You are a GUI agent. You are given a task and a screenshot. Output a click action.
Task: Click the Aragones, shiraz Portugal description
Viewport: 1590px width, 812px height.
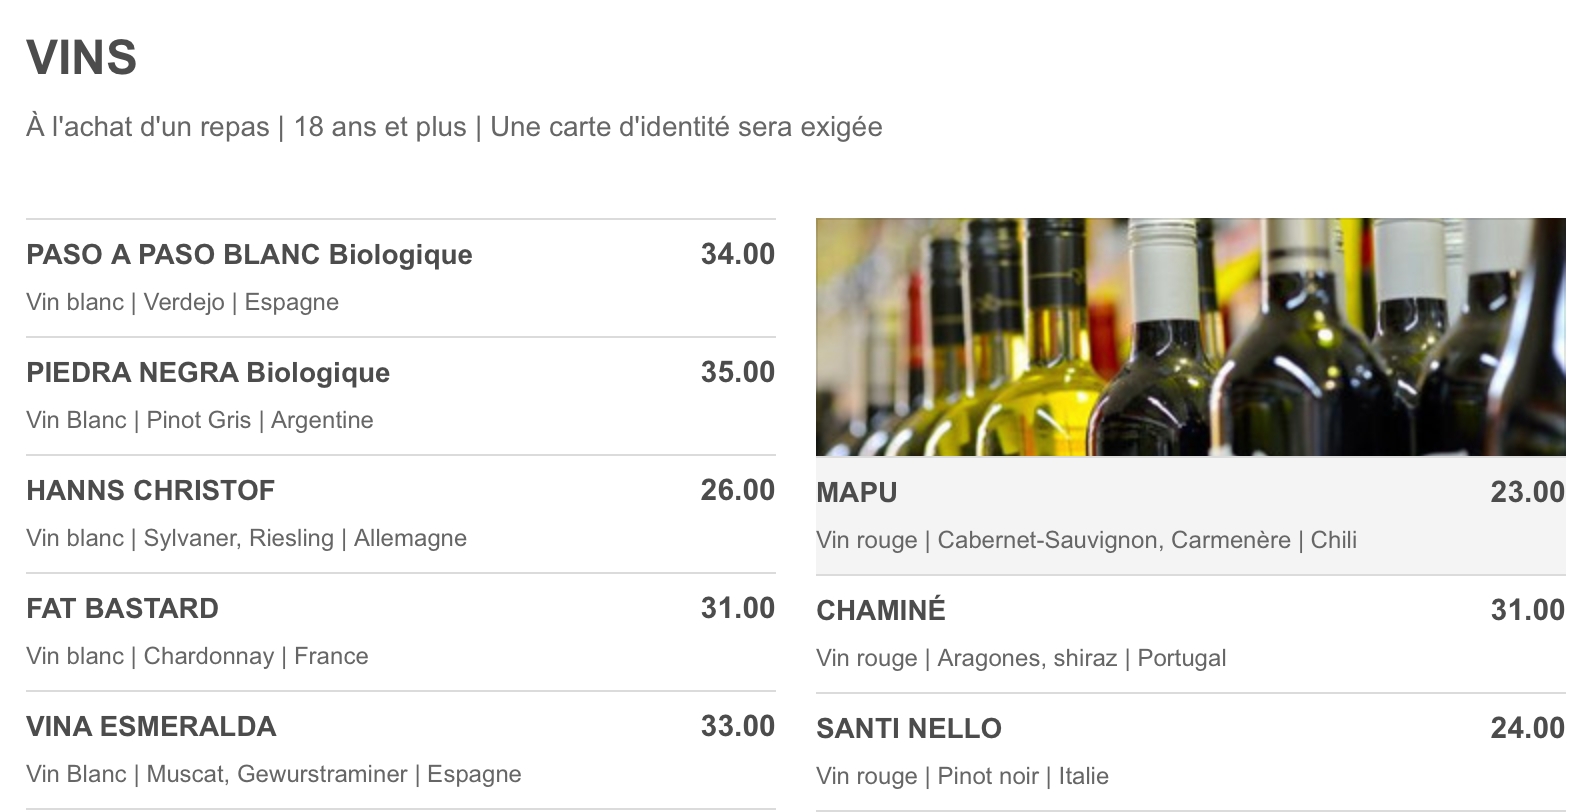(1021, 658)
